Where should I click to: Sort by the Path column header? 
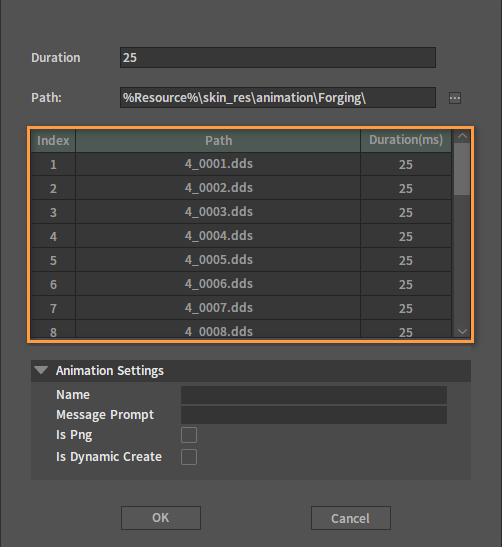tap(218, 141)
